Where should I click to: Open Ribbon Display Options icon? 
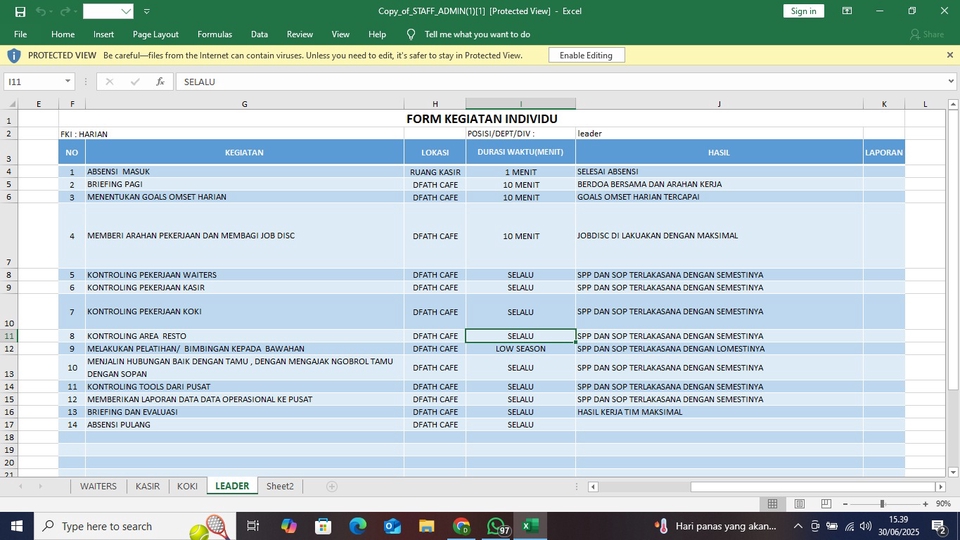tap(847, 11)
